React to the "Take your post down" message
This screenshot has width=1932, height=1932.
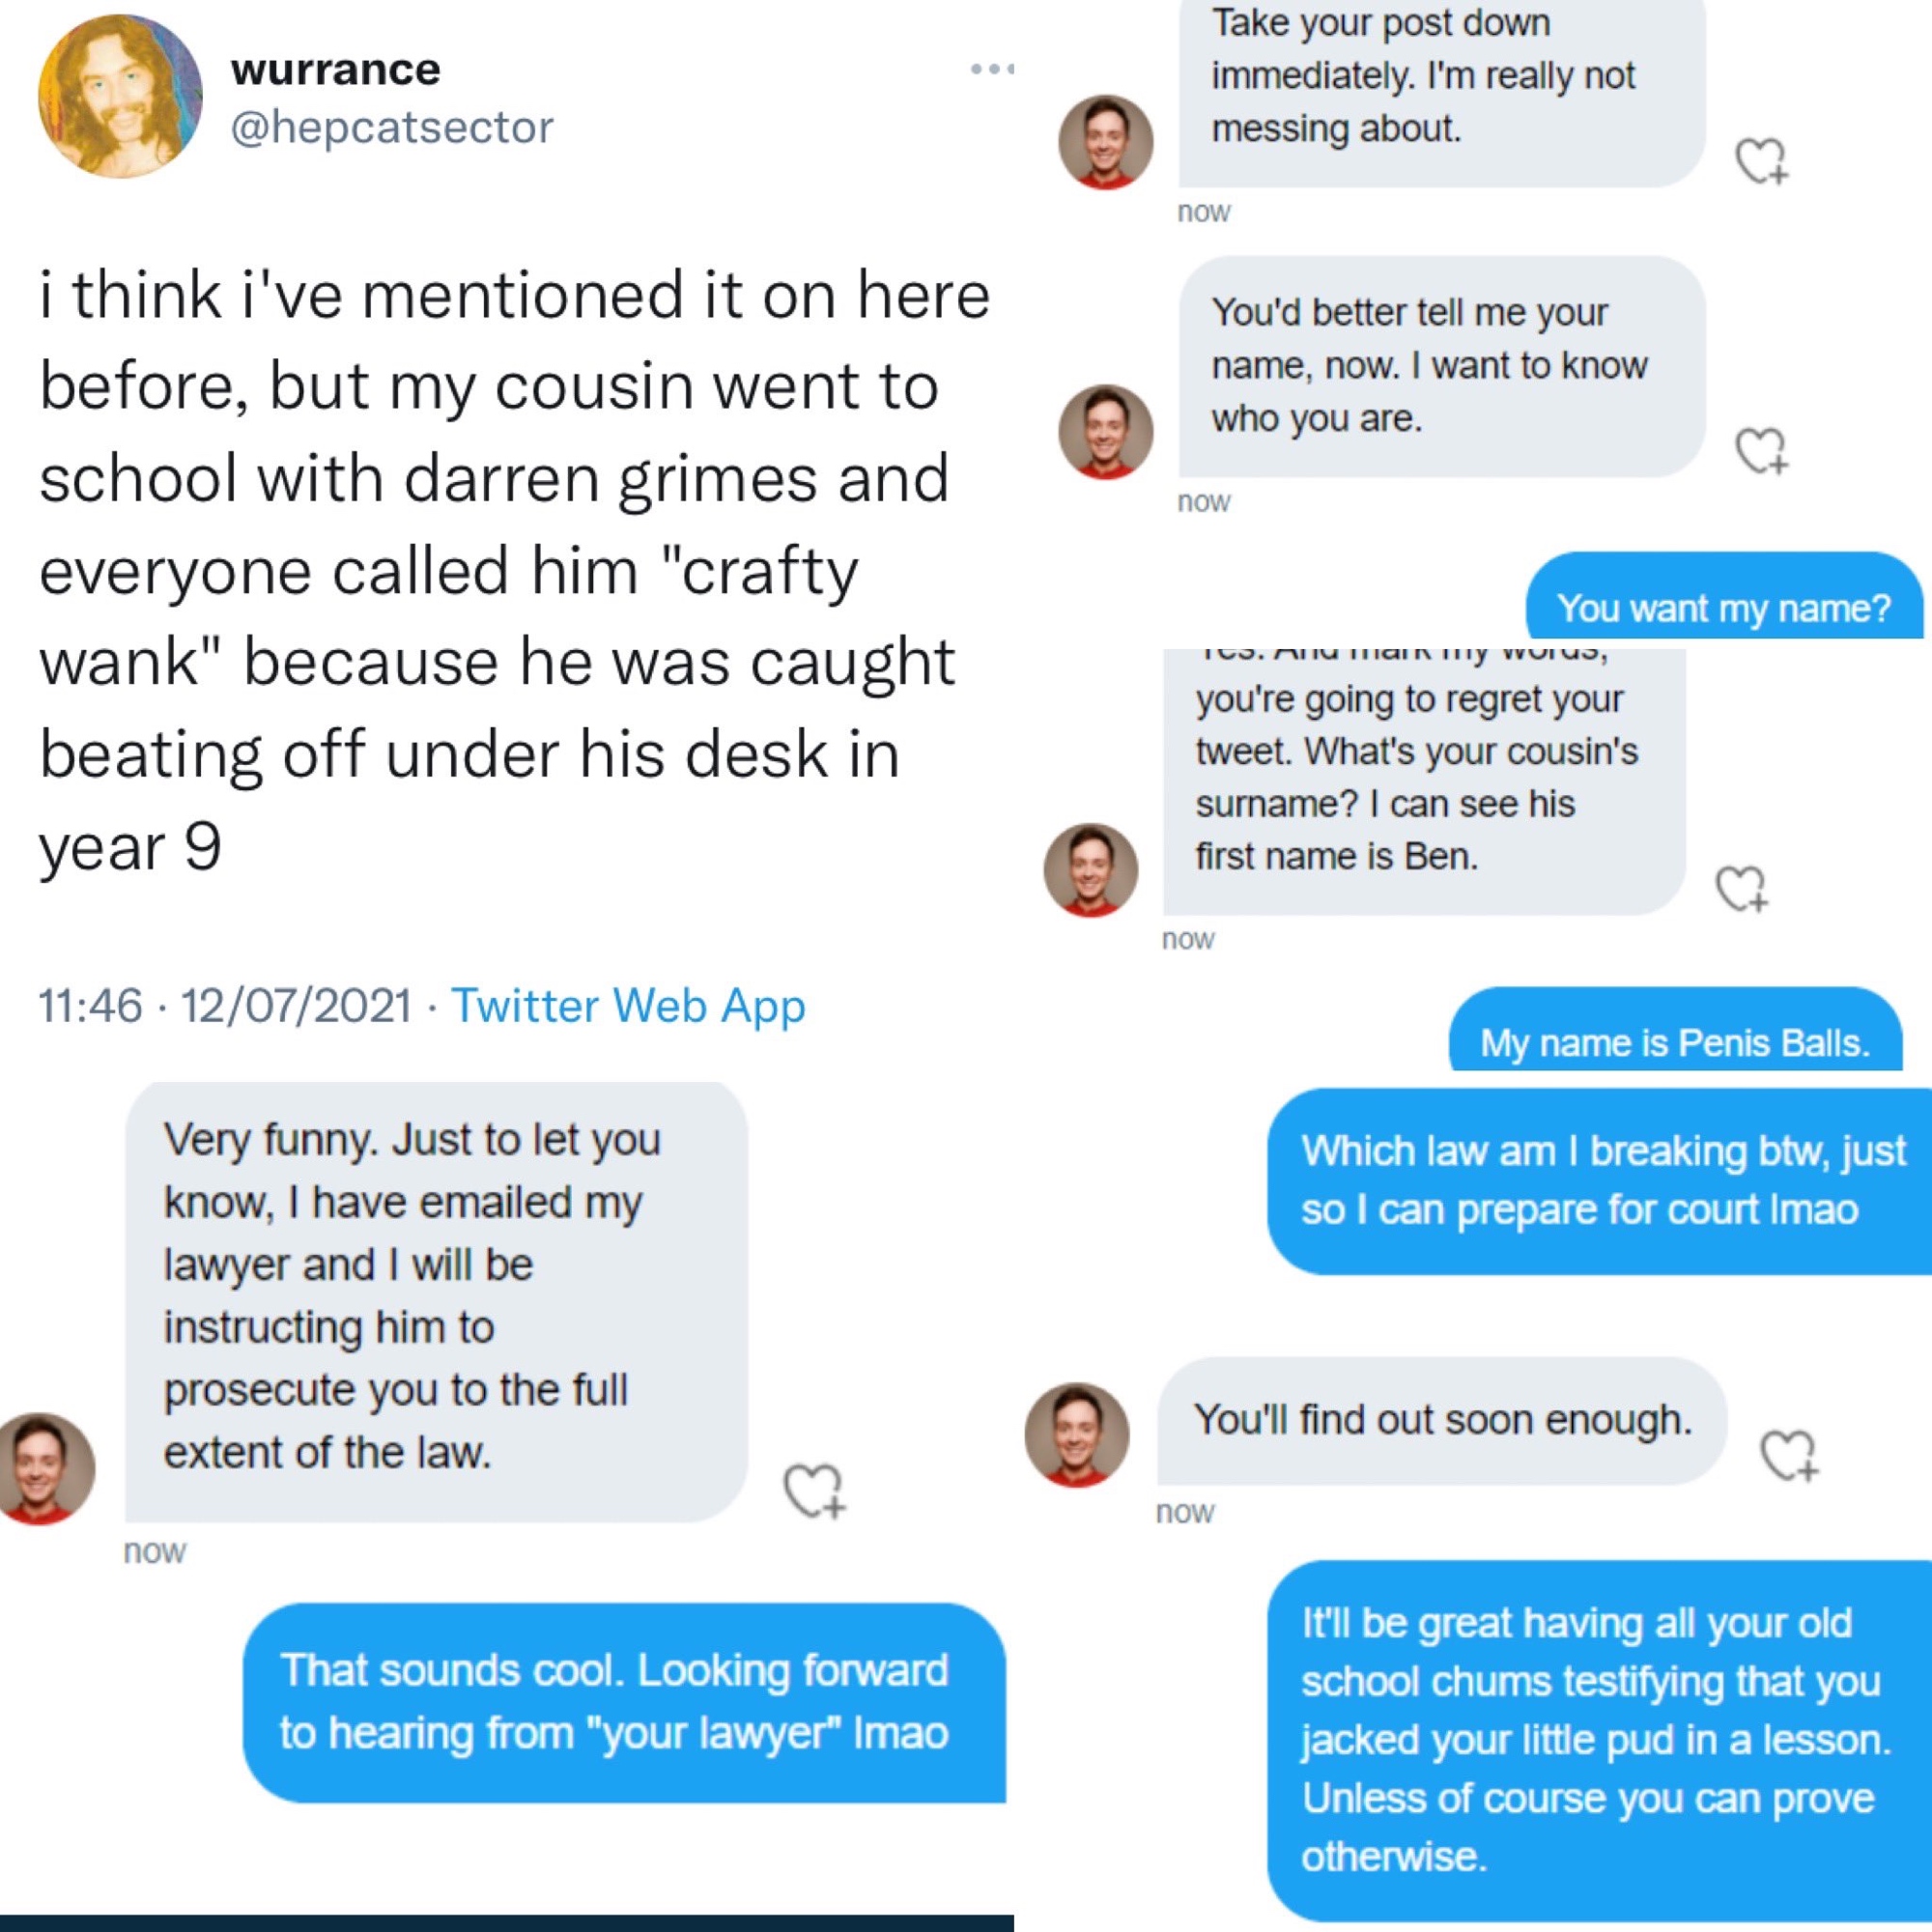1761,161
